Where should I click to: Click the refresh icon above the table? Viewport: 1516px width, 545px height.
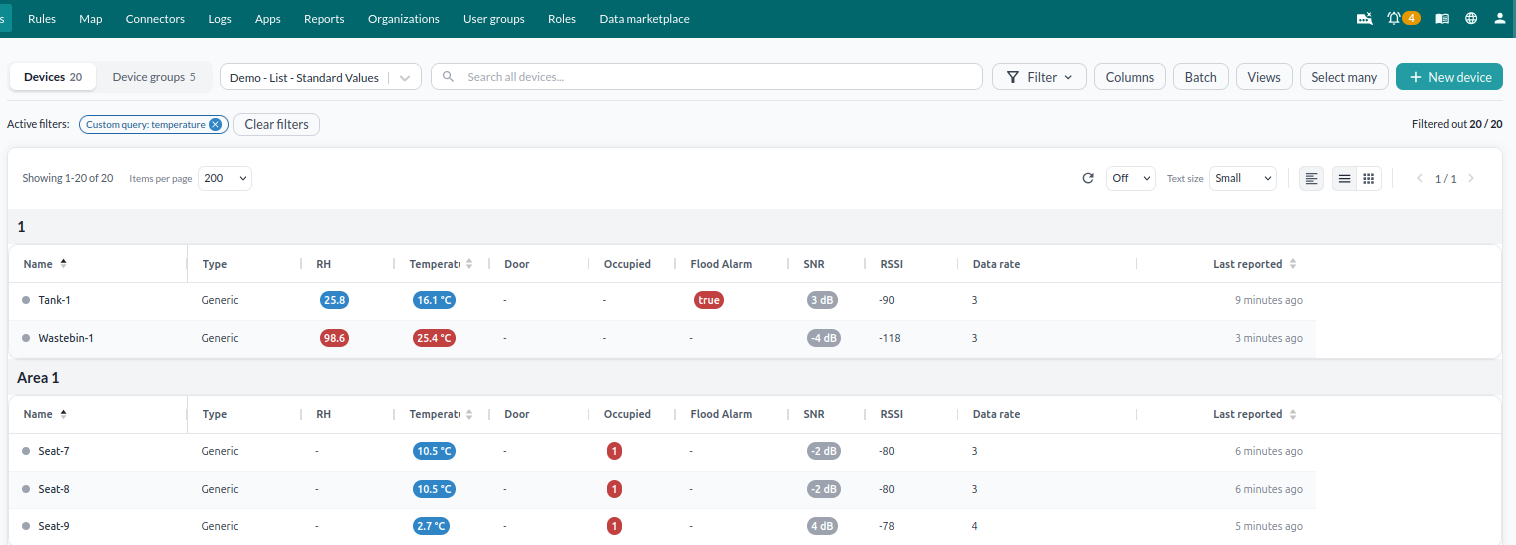[1088, 178]
